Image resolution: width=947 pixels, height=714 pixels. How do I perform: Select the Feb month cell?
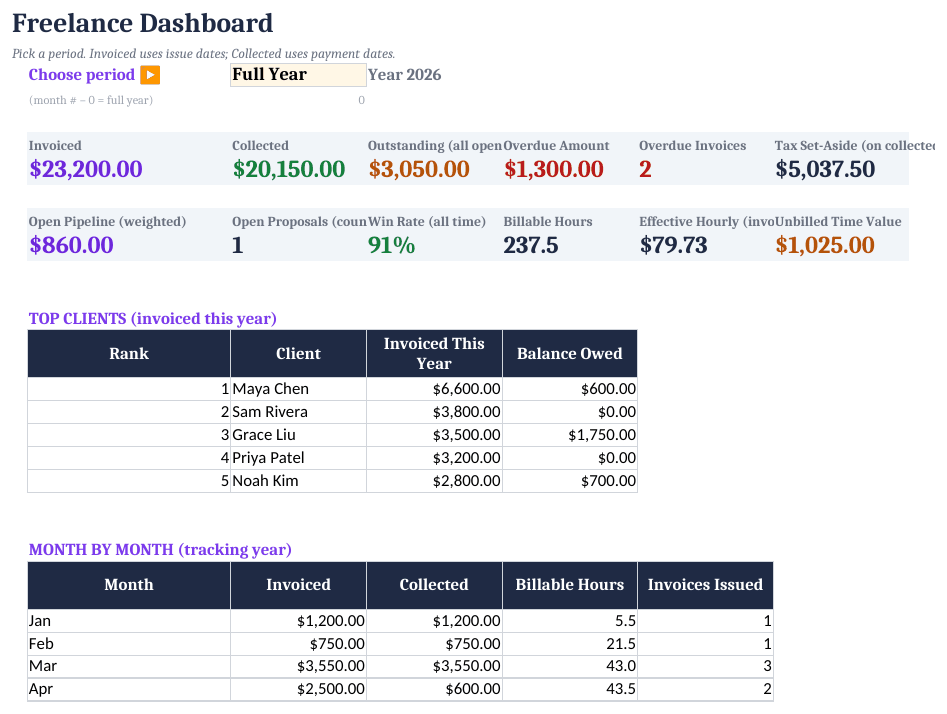(129, 644)
